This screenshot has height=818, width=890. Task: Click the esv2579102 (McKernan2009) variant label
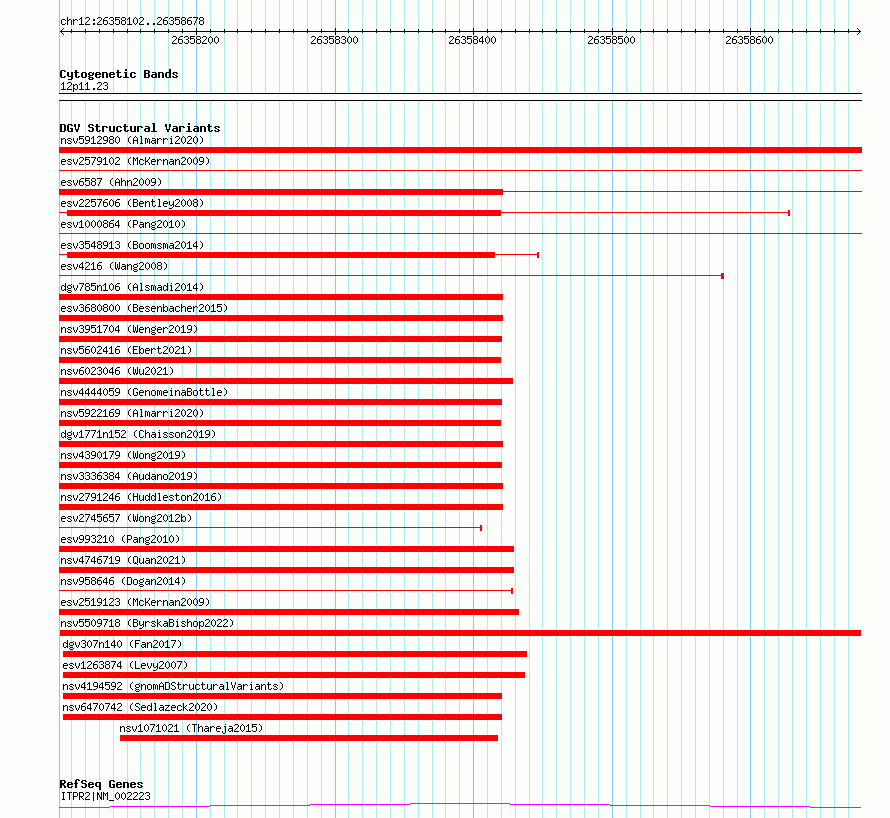pos(135,161)
